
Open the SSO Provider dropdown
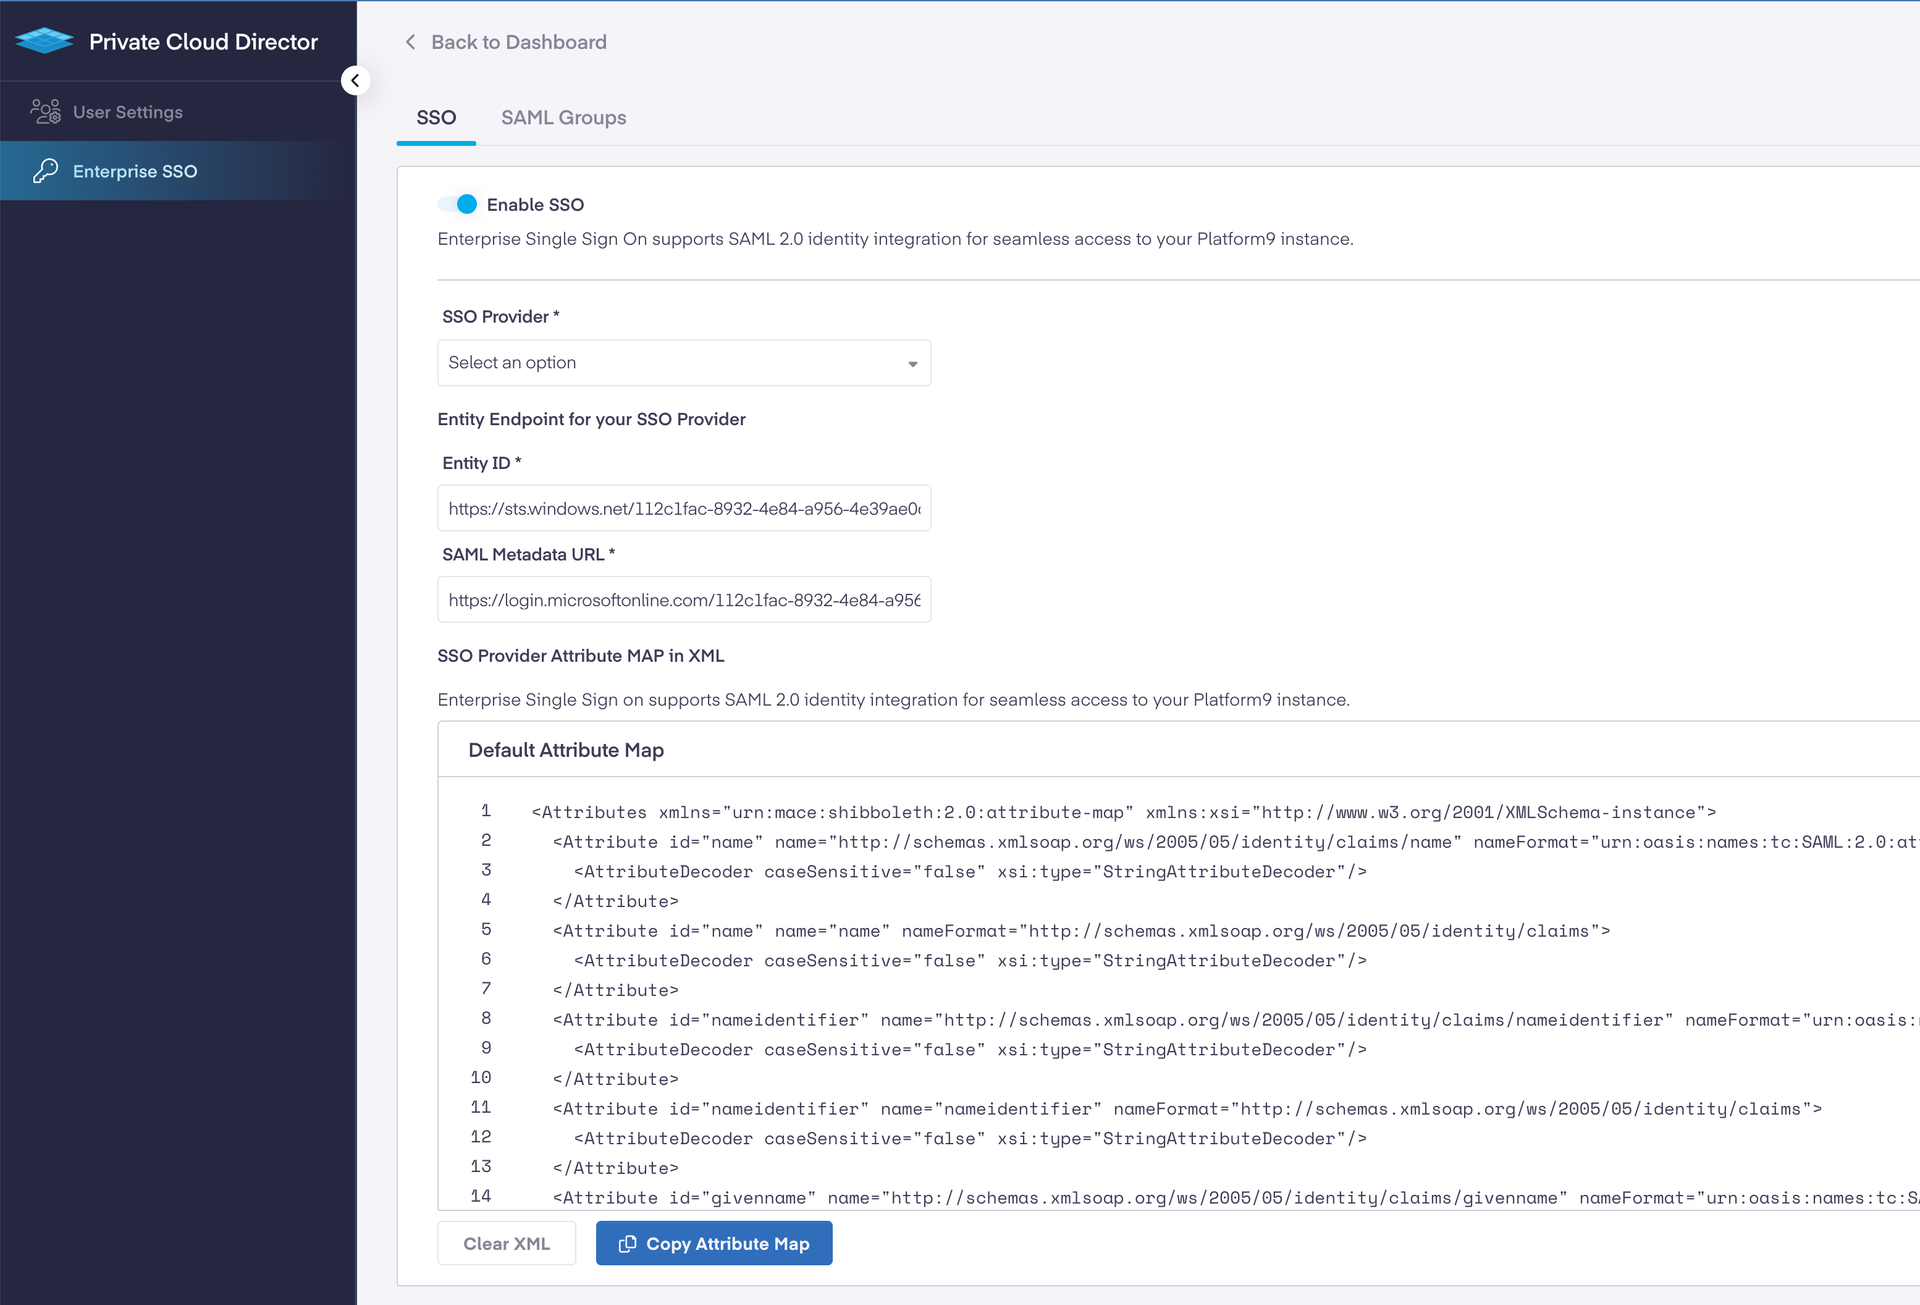[x=670, y=363]
